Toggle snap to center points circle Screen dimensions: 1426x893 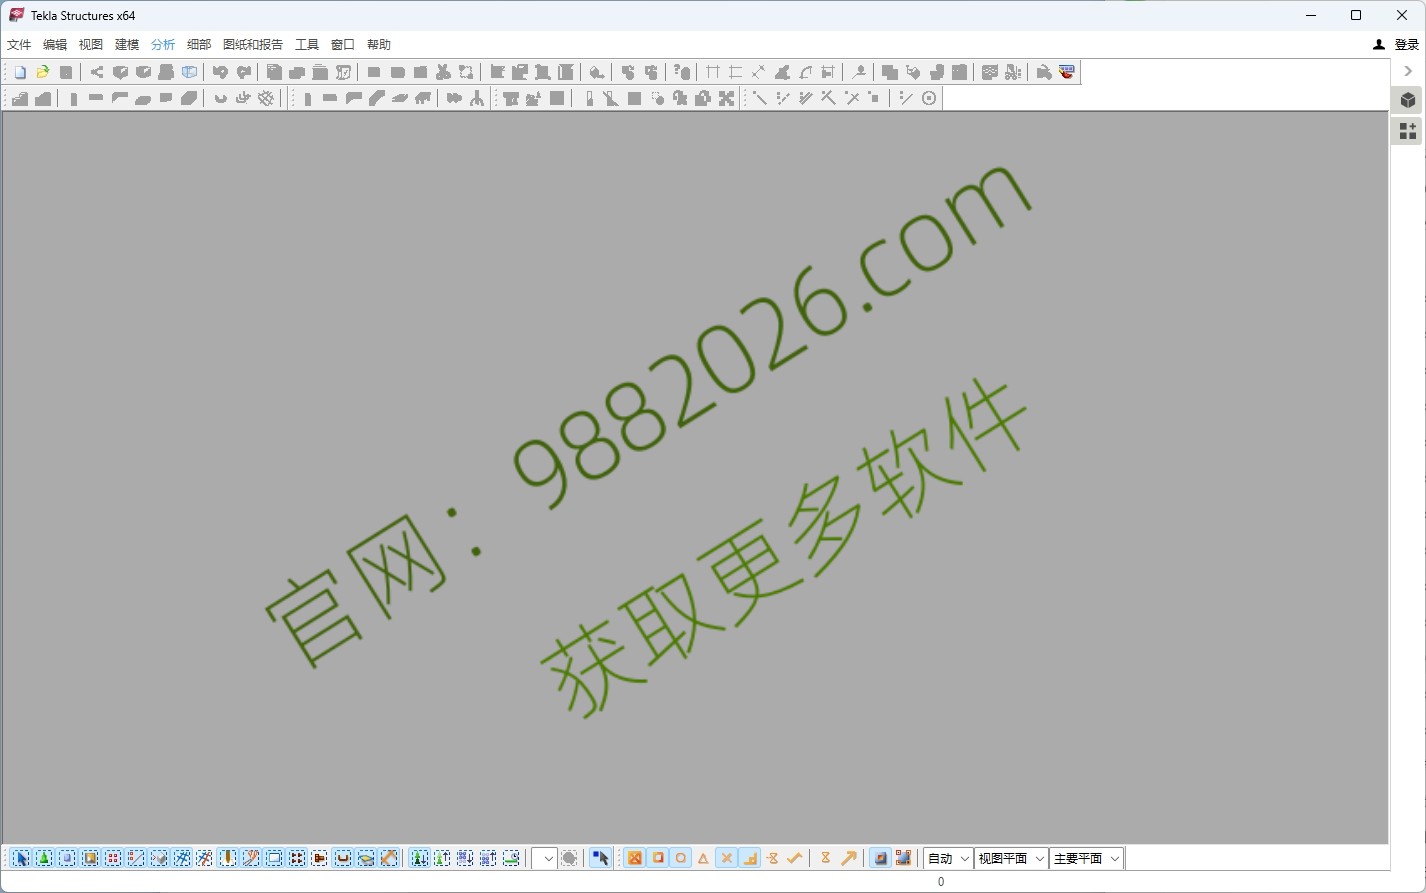681,858
